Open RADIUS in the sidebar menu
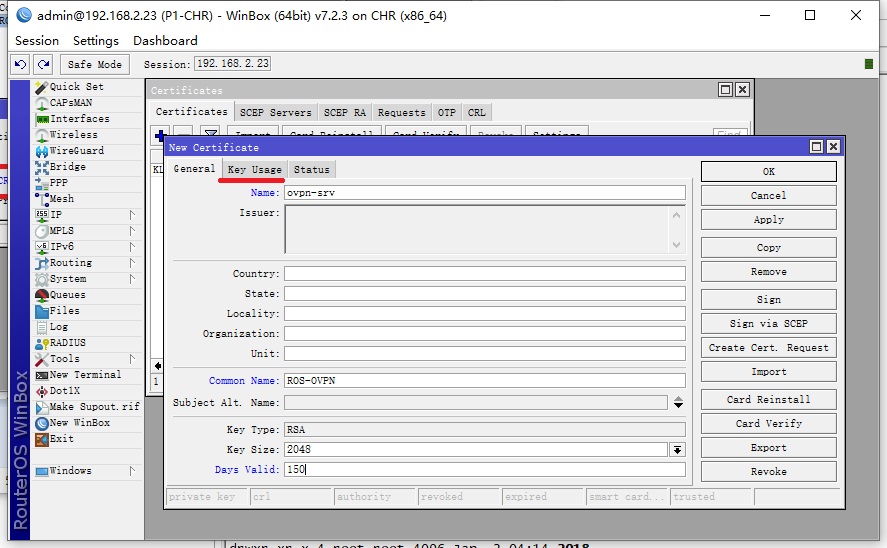 (x=67, y=343)
